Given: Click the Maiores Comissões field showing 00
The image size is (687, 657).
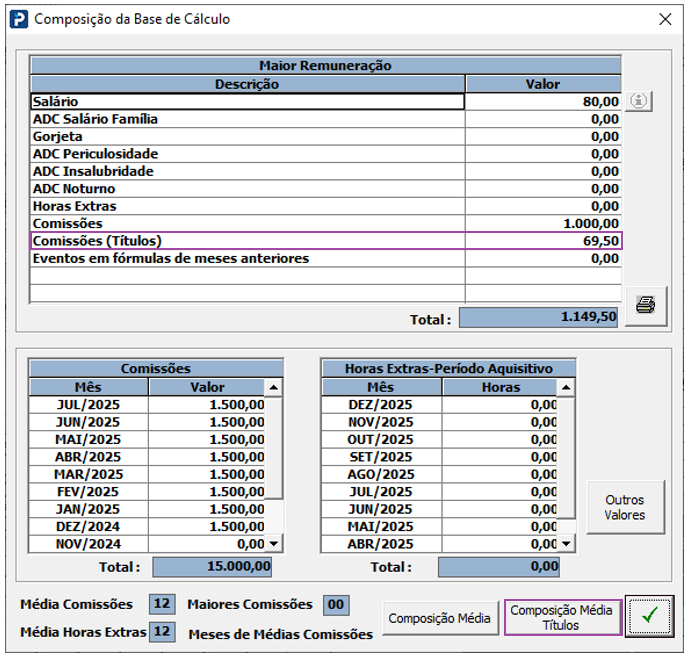Looking at the screenshot, I should [x=336, y=605].
